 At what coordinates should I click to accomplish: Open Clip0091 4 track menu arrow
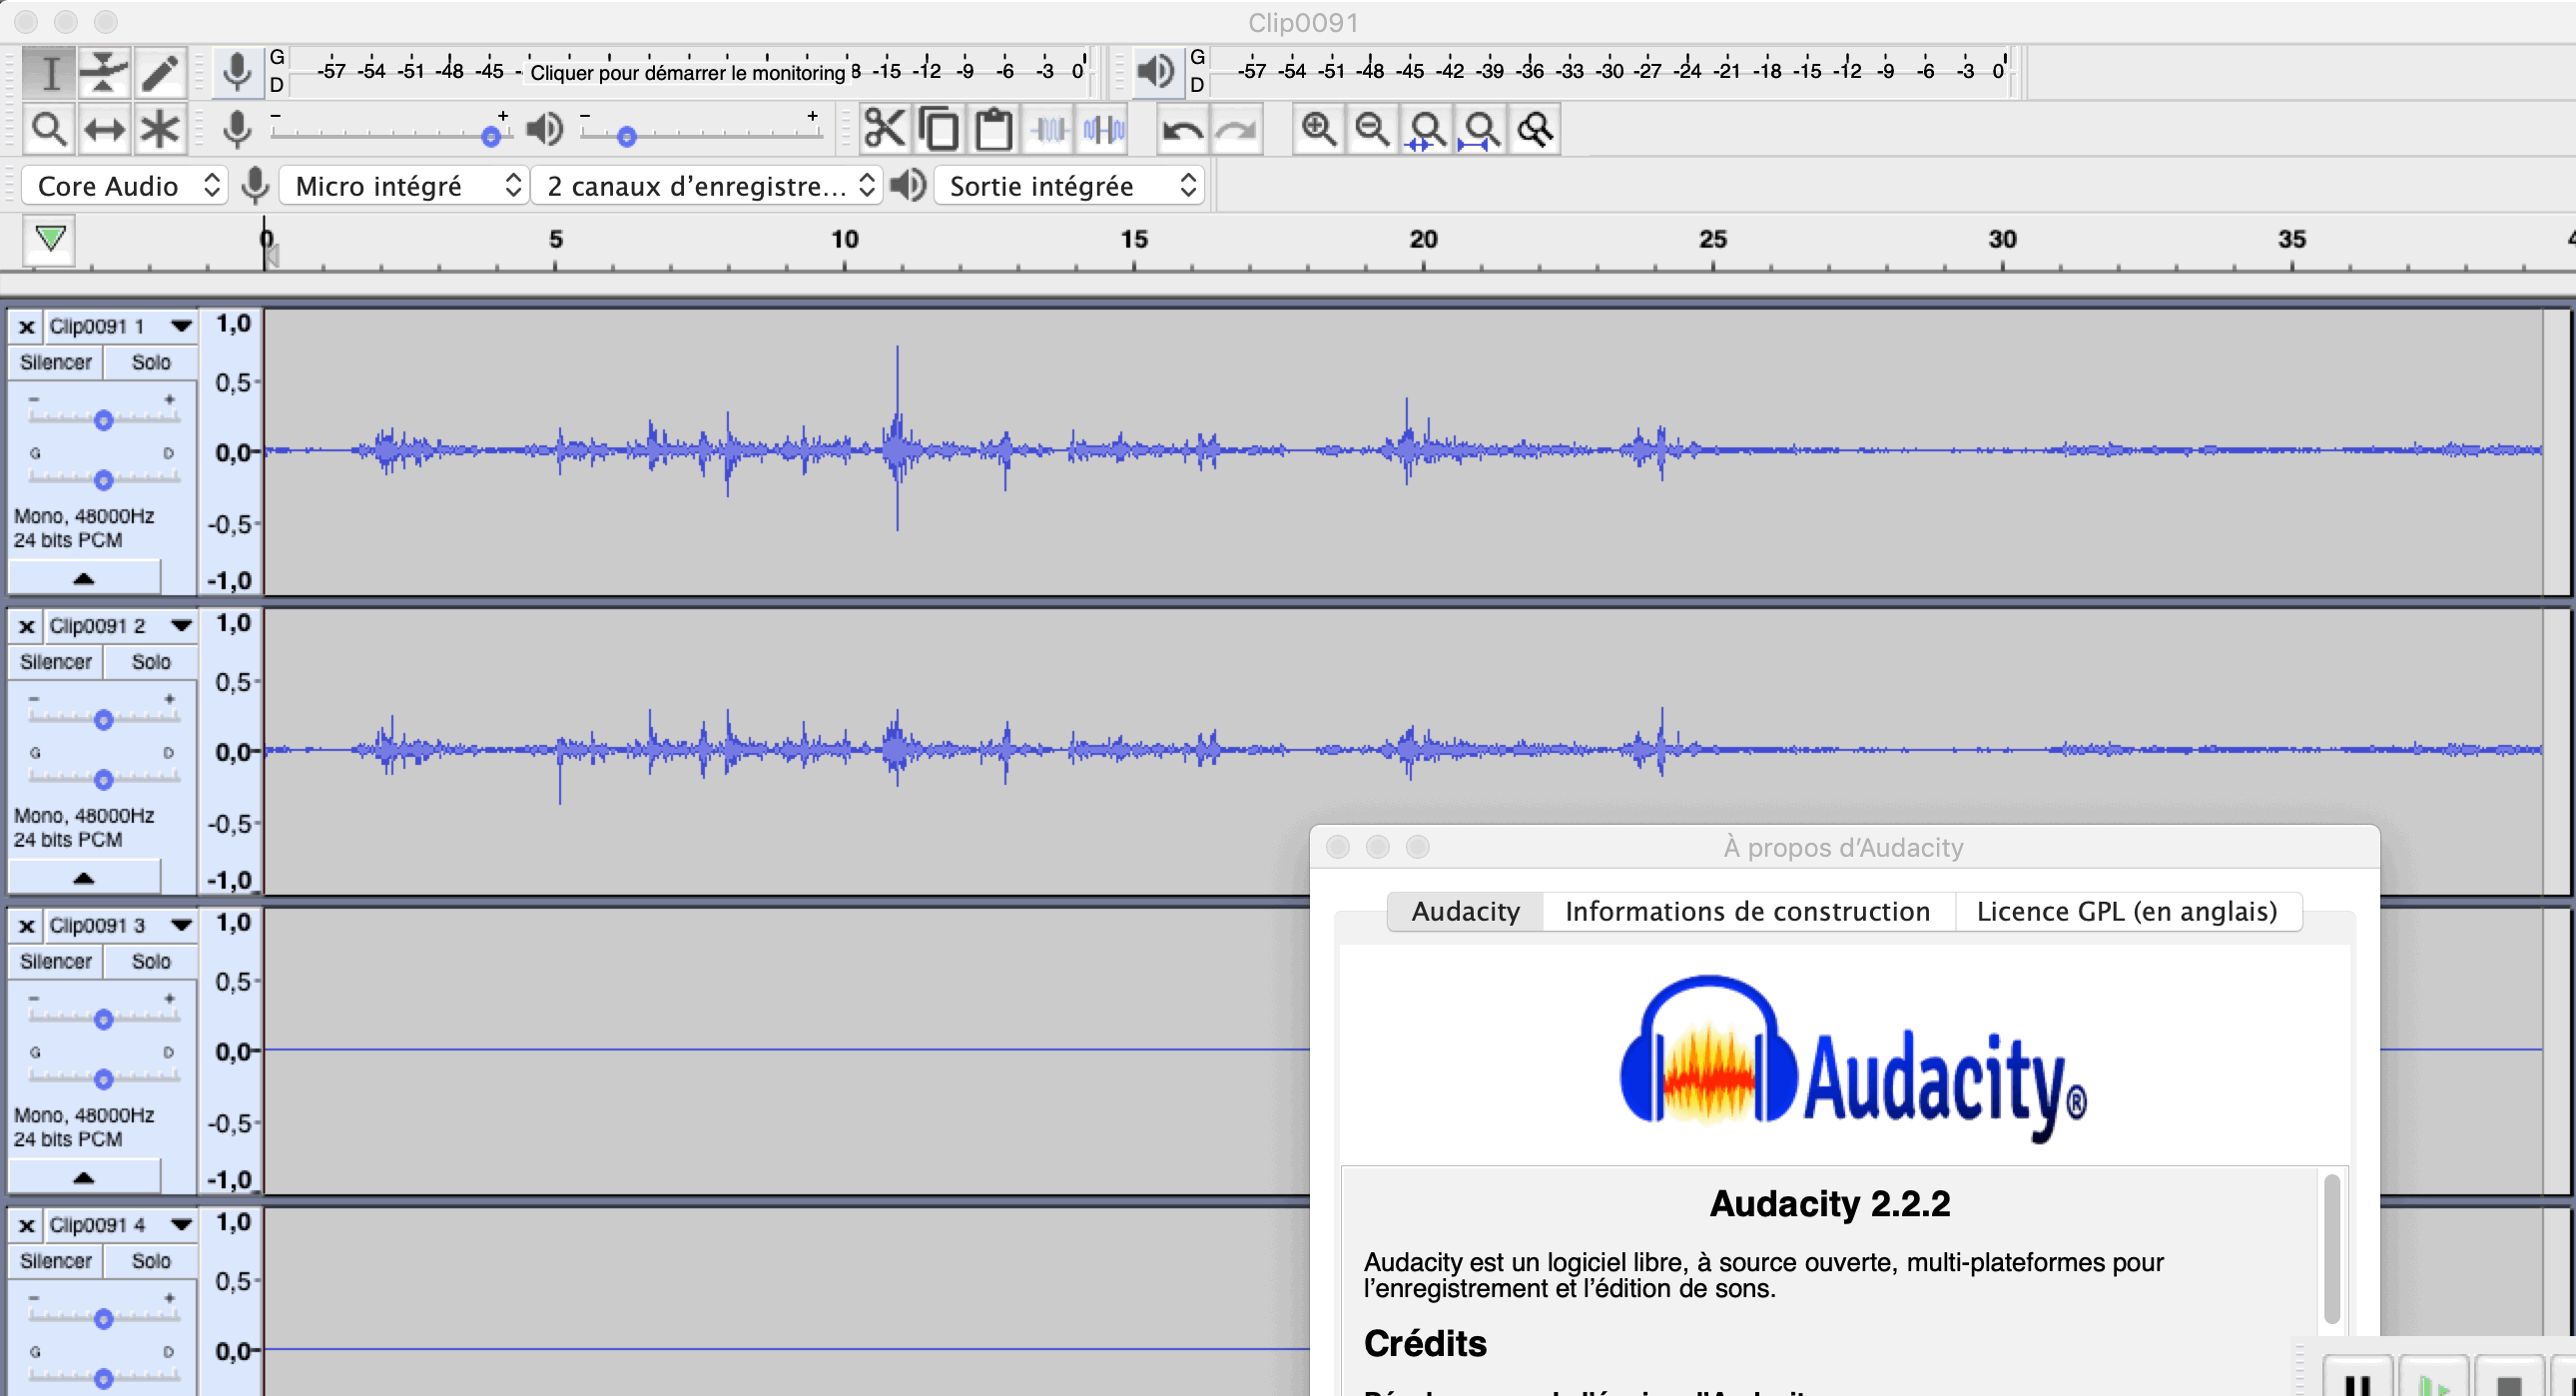(x=181, y=1225)
